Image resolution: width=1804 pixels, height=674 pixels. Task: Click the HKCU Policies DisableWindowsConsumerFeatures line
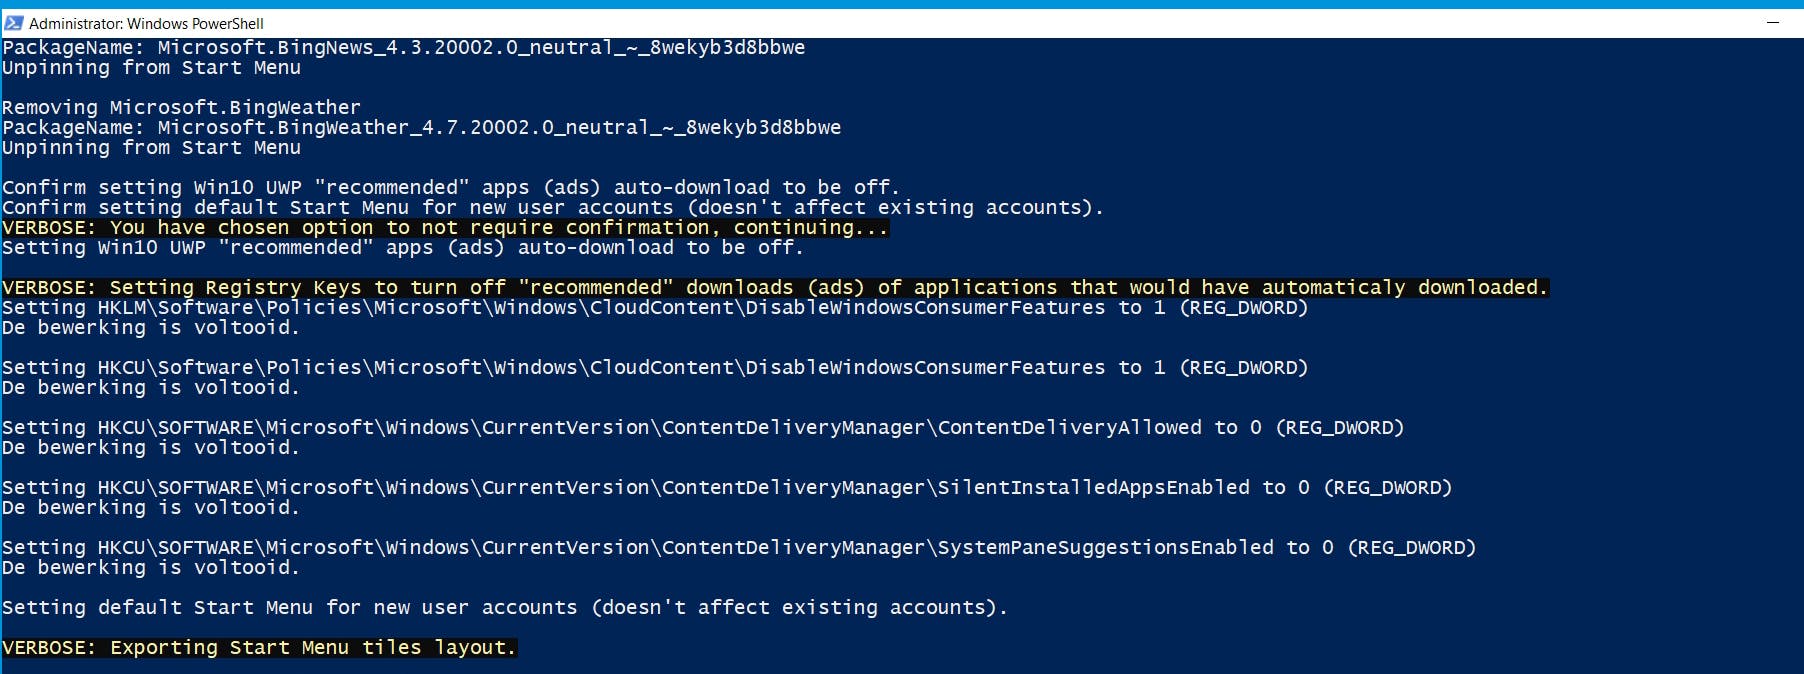point(655,368)
